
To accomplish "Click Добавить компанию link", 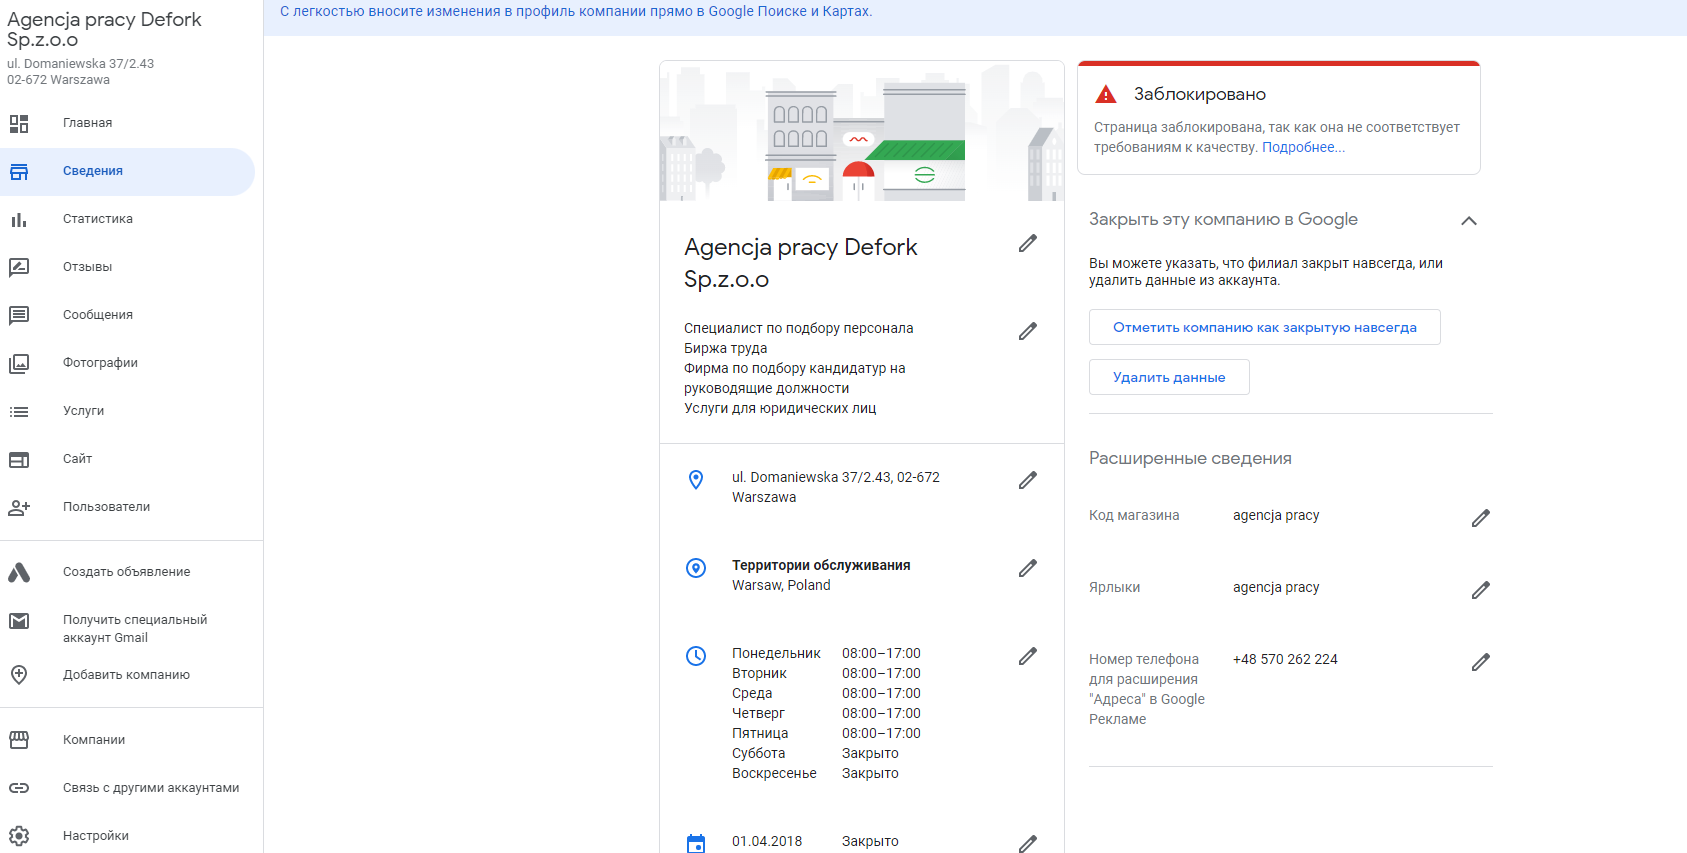I will coord(126,675).
